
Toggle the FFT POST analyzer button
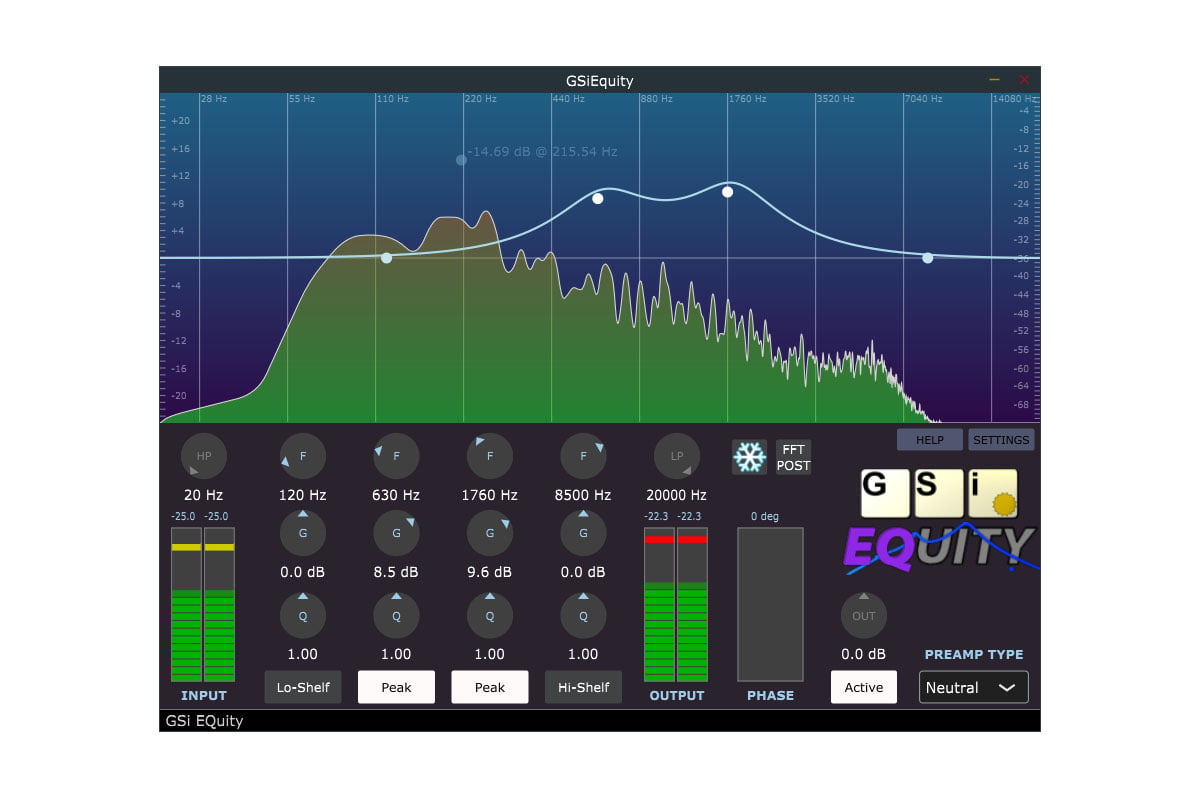794,458
